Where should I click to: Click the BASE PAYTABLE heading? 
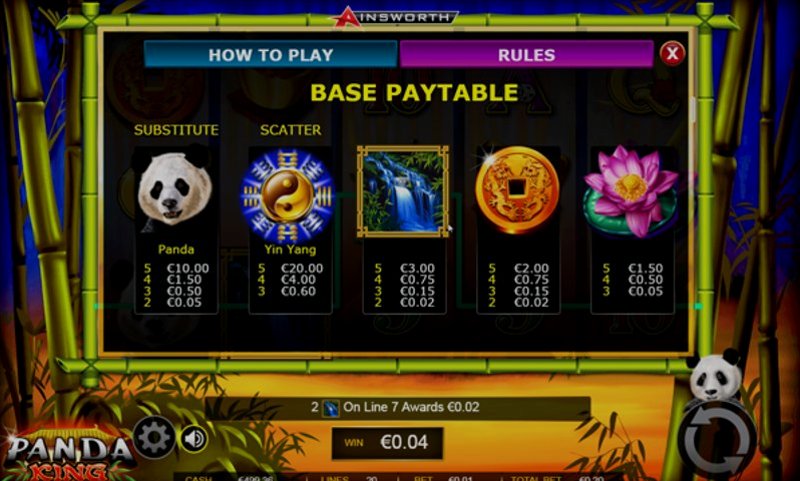(x=414, y=92)
